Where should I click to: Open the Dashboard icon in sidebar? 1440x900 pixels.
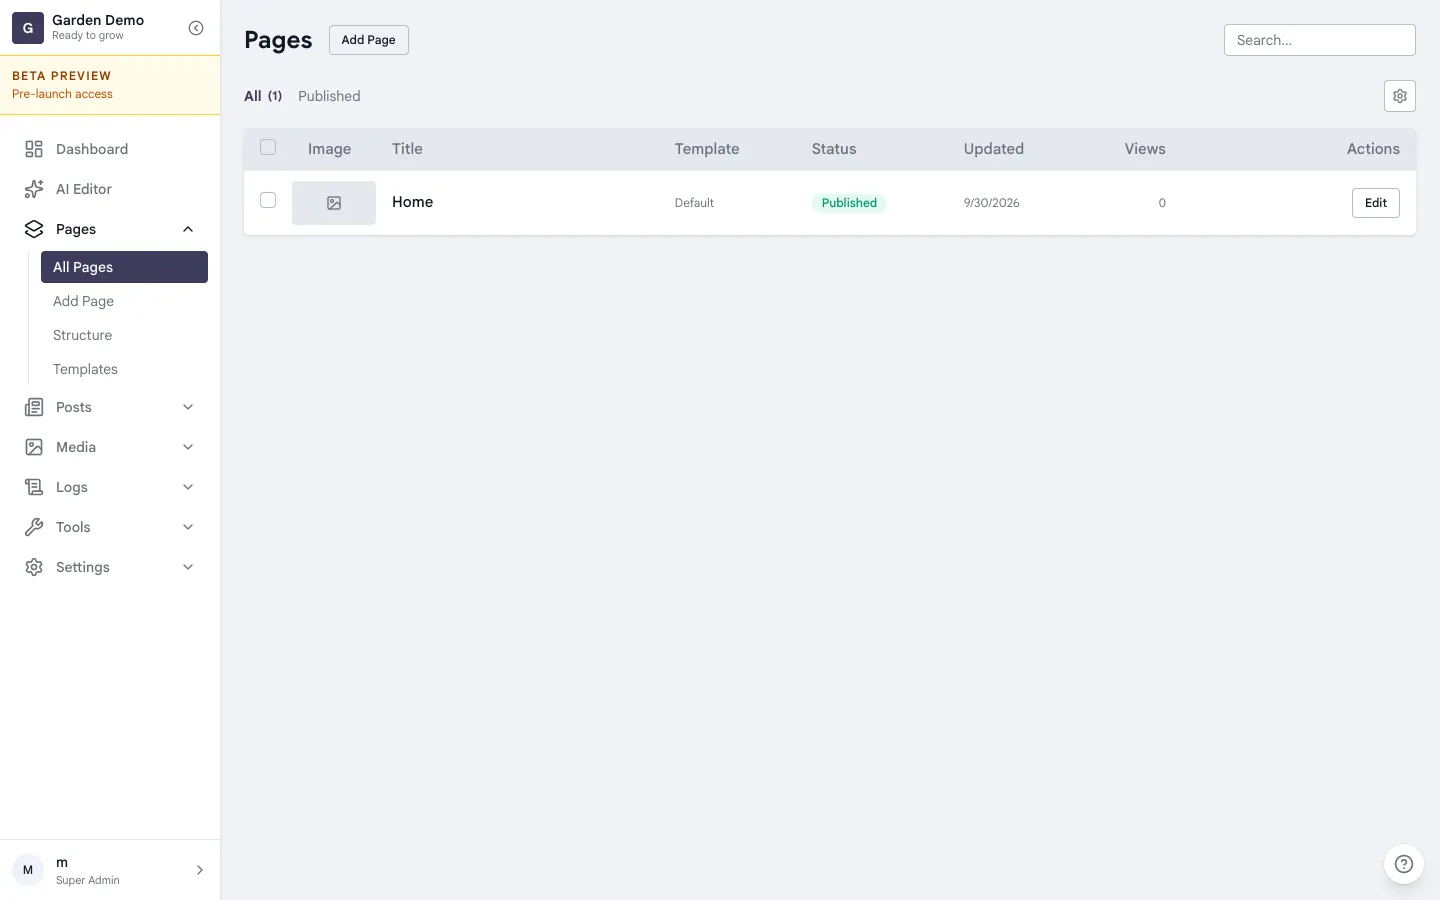34,149
